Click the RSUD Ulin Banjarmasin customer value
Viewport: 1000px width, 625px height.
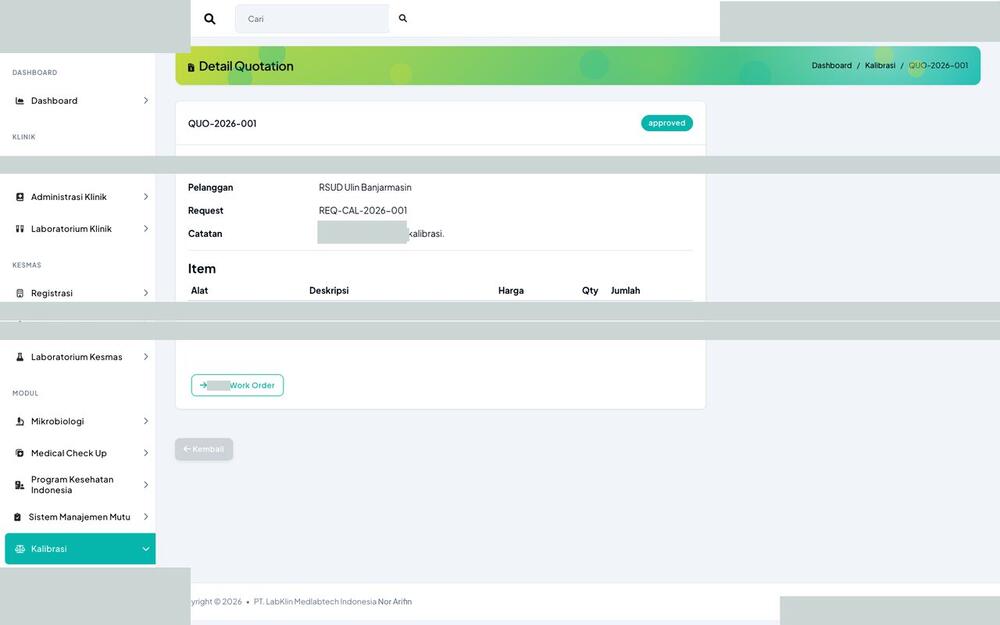click(x=365, y=188)
